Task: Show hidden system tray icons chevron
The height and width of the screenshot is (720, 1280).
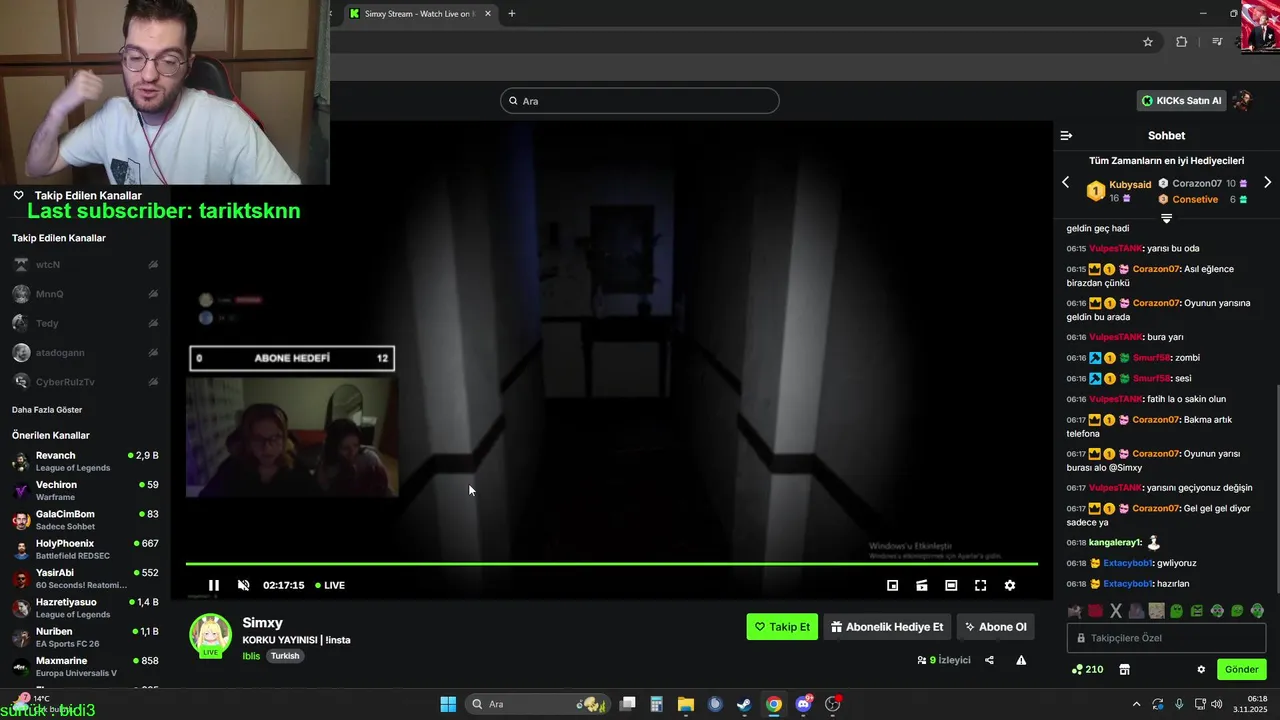Action: 1135,704
